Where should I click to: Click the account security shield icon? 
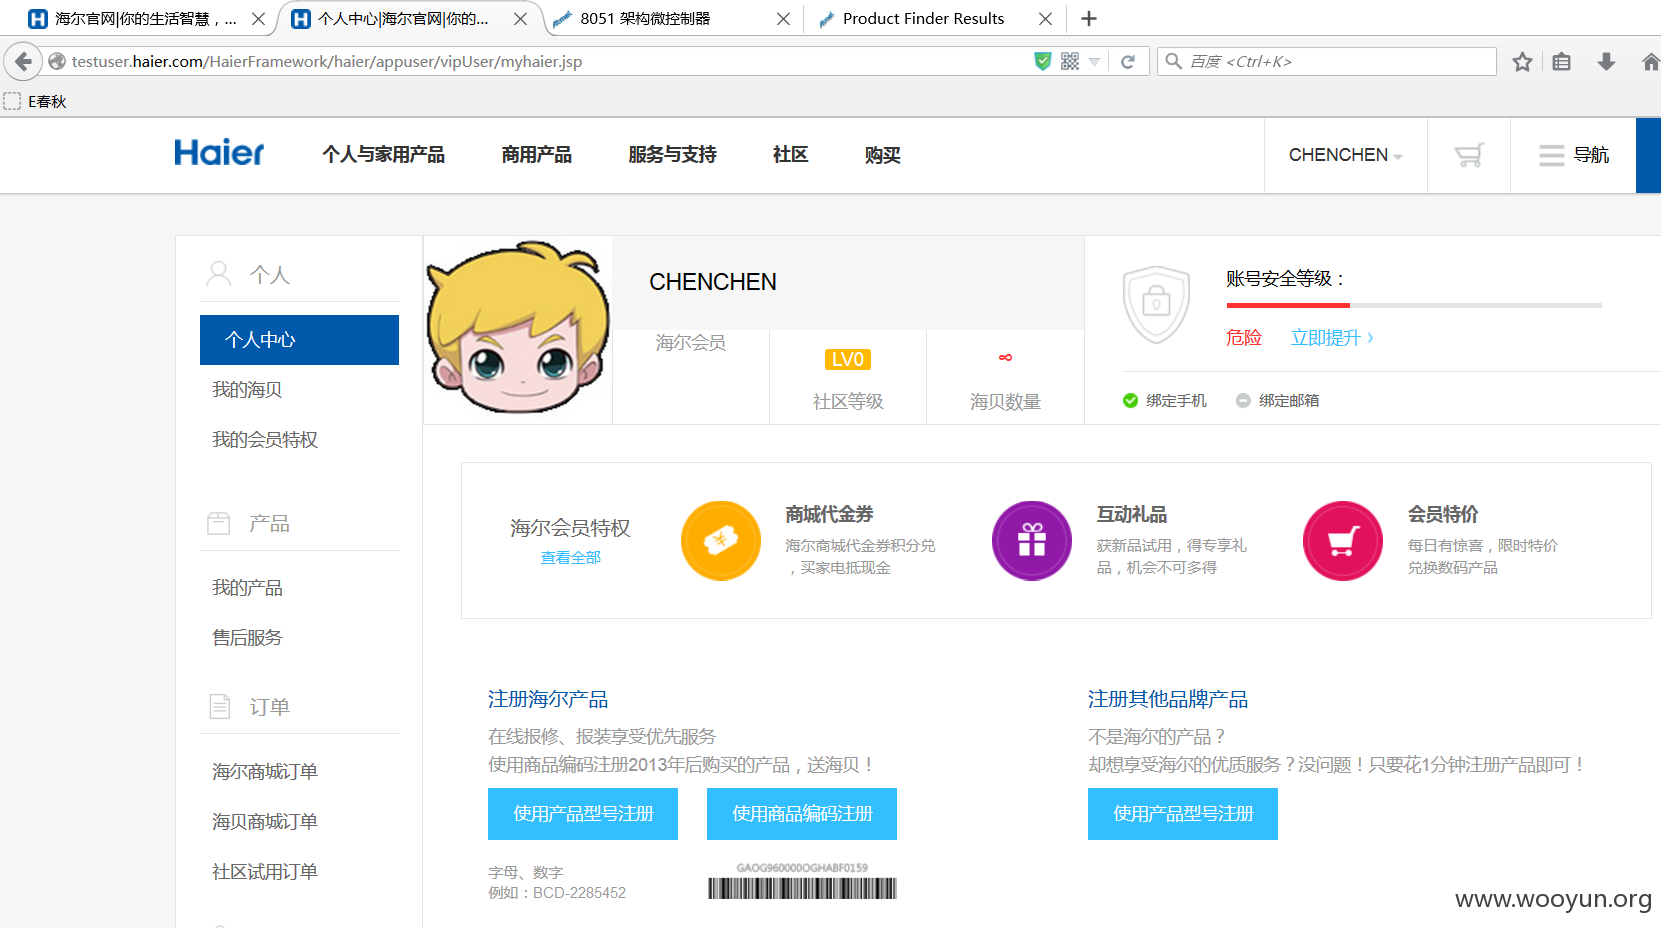pos(1156,304)
